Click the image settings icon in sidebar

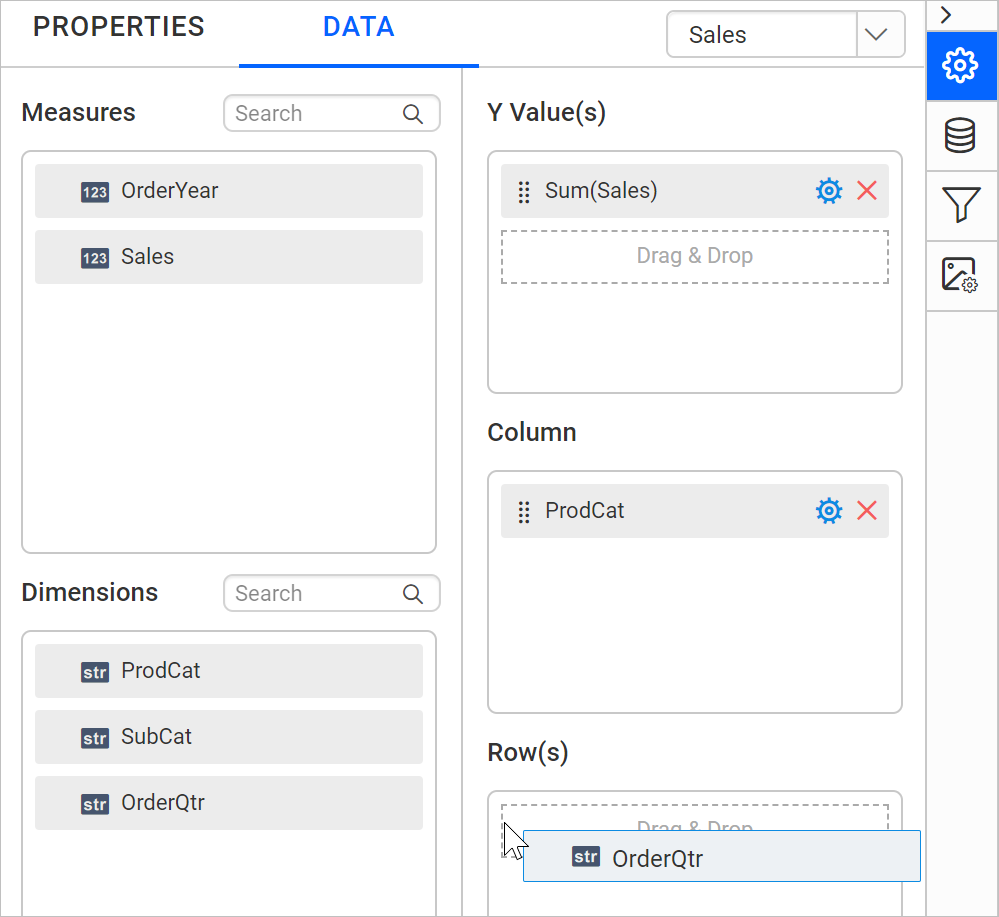pyautogui.click(x=960, y=274)
